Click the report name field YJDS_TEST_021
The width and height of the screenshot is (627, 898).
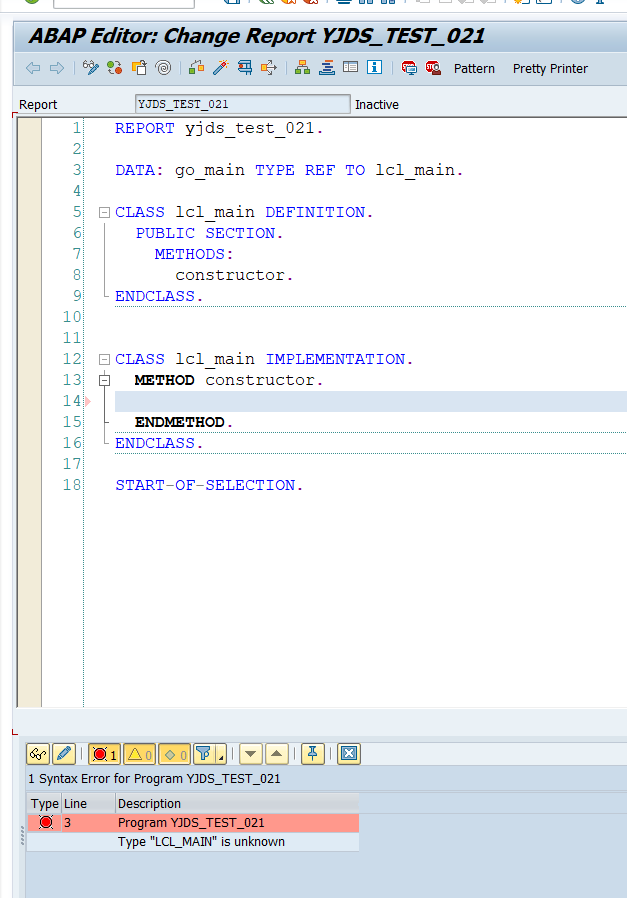tap(242, 104)
